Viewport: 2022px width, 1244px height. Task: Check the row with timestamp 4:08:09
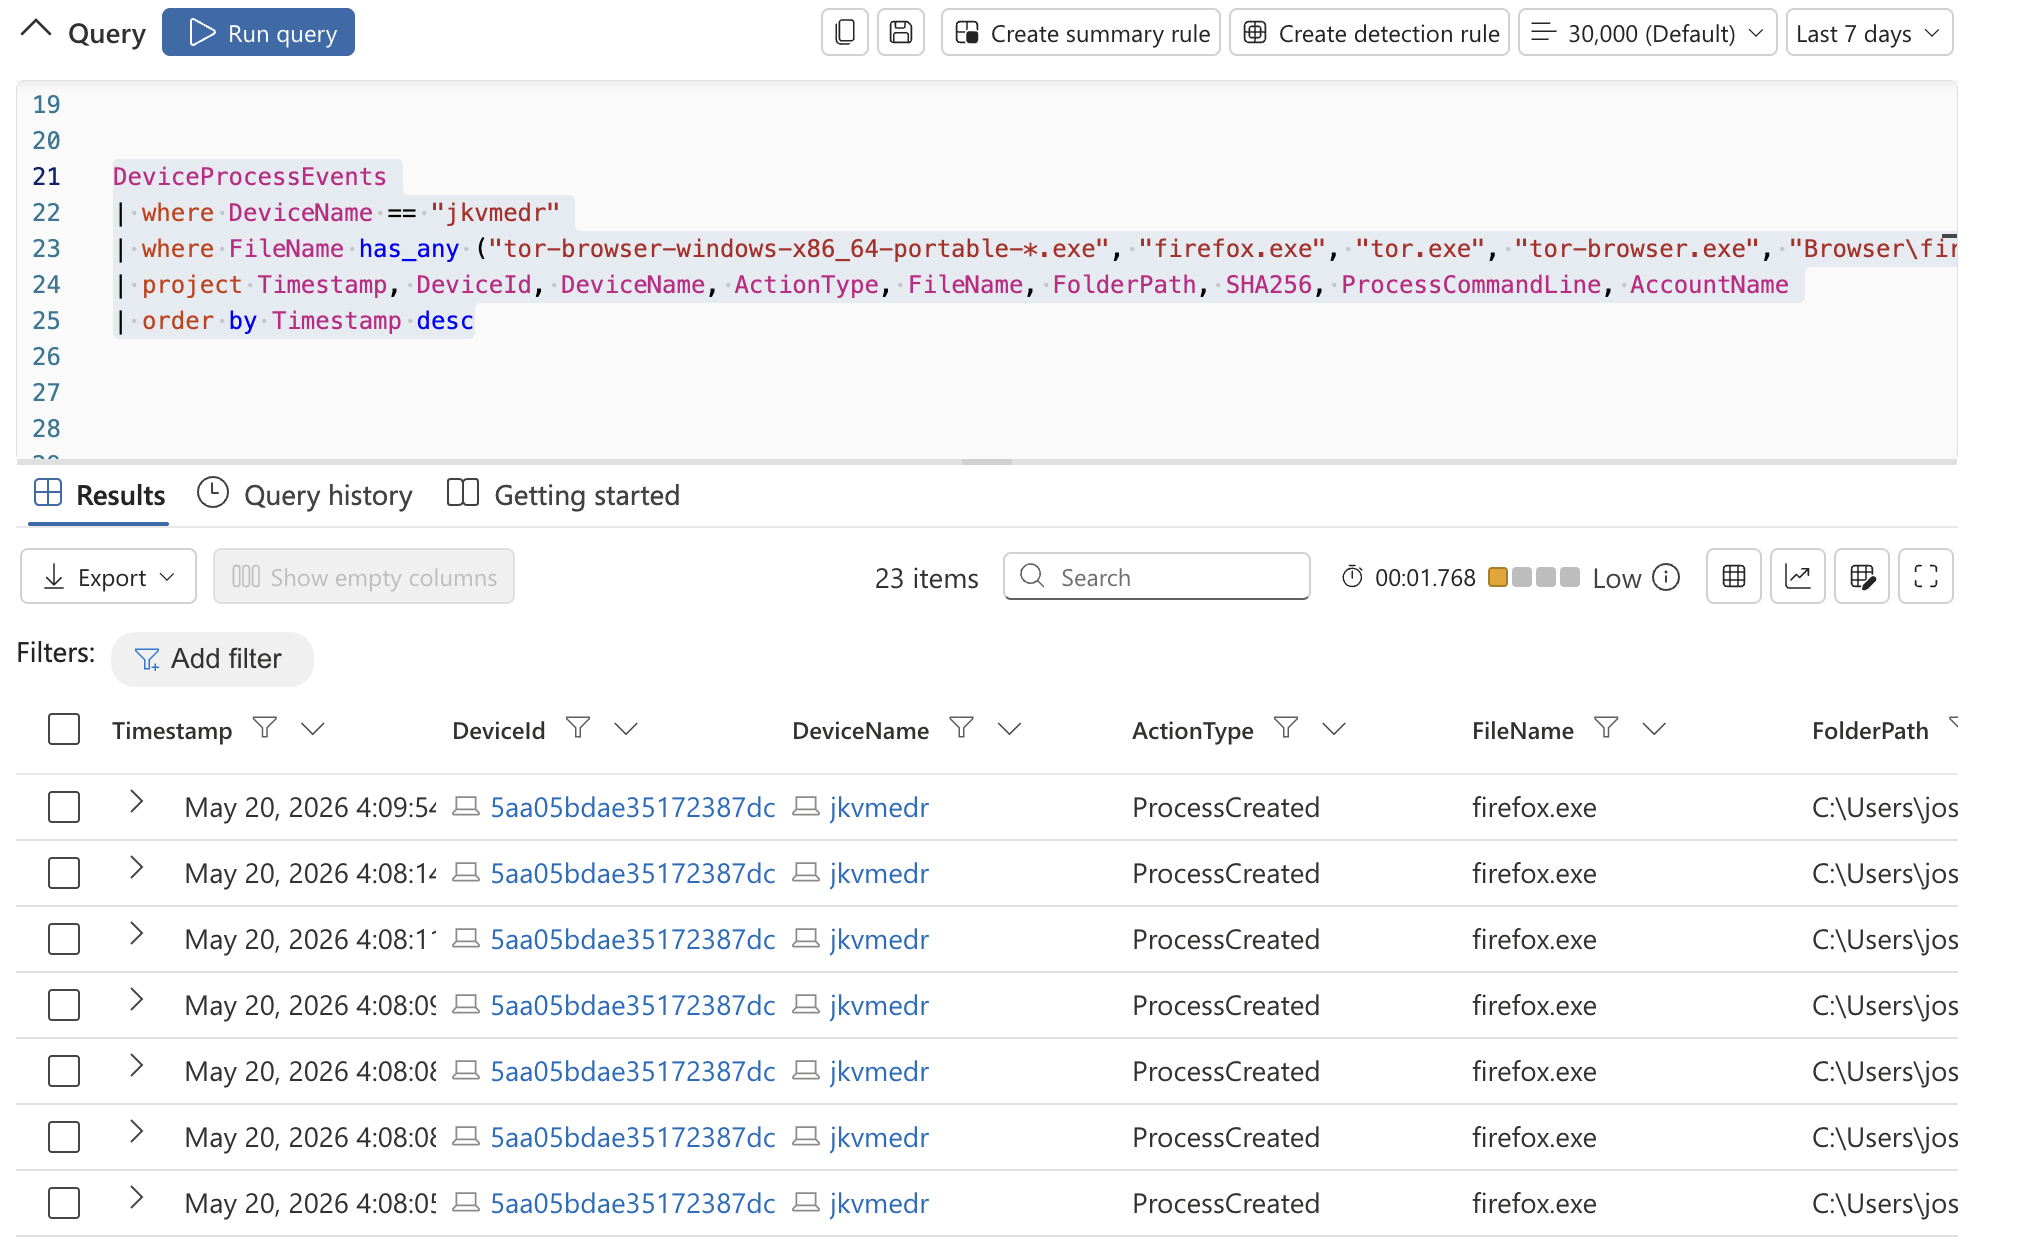[64, 1005]
